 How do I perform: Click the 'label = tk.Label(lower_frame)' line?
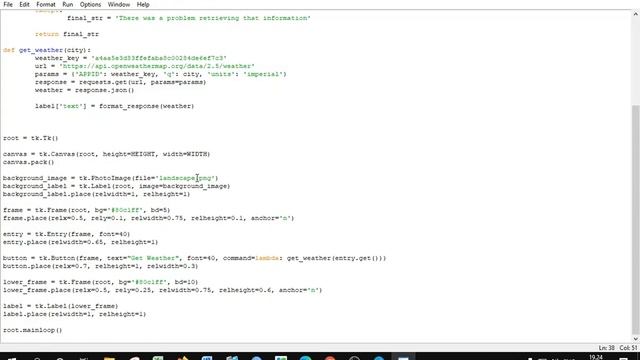pyautogui.click(x=60, y=306)
